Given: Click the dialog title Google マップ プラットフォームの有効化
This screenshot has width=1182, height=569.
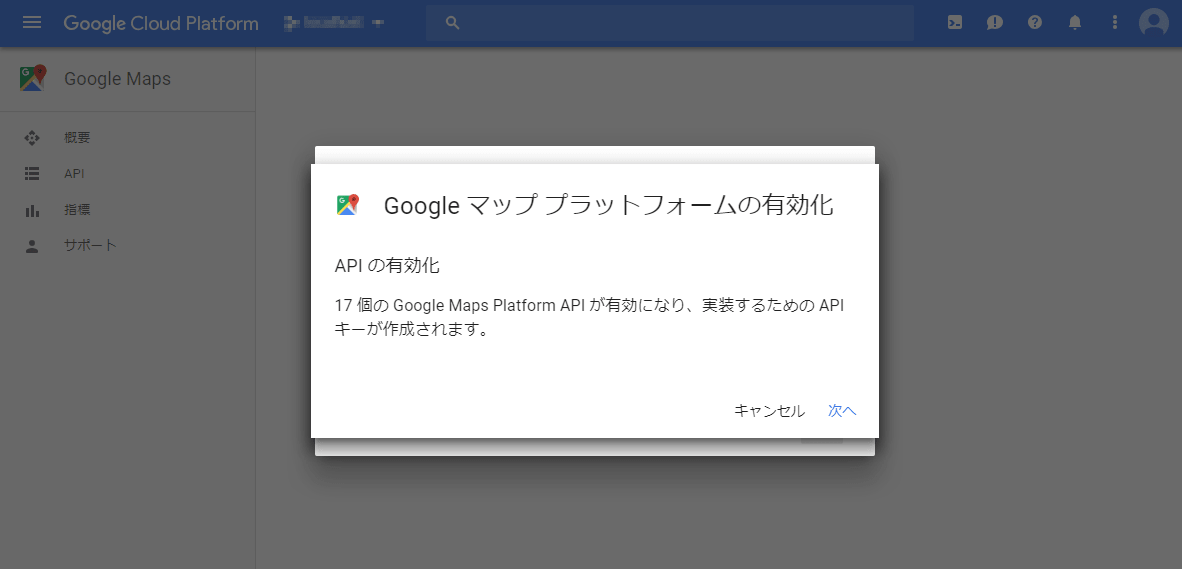Looking at the screenshot, I should (x=608, y=206).
